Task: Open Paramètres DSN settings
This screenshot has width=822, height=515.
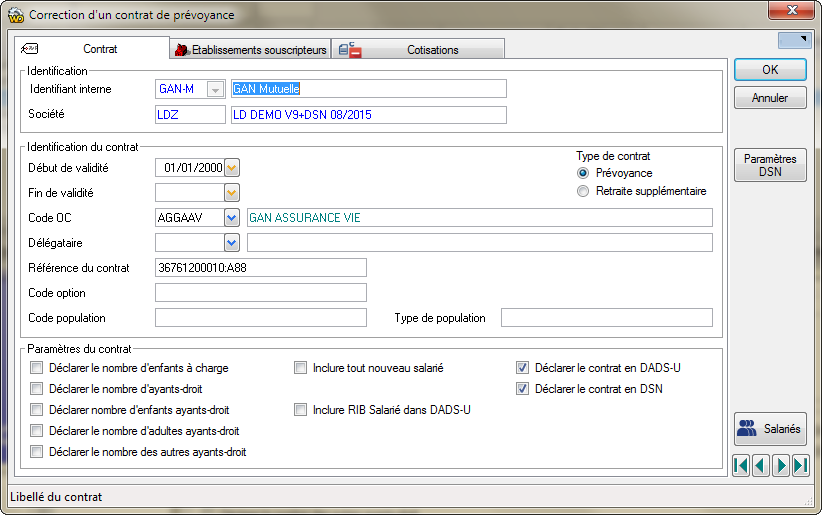Action: pyautogui.click(x=770, y=165)
